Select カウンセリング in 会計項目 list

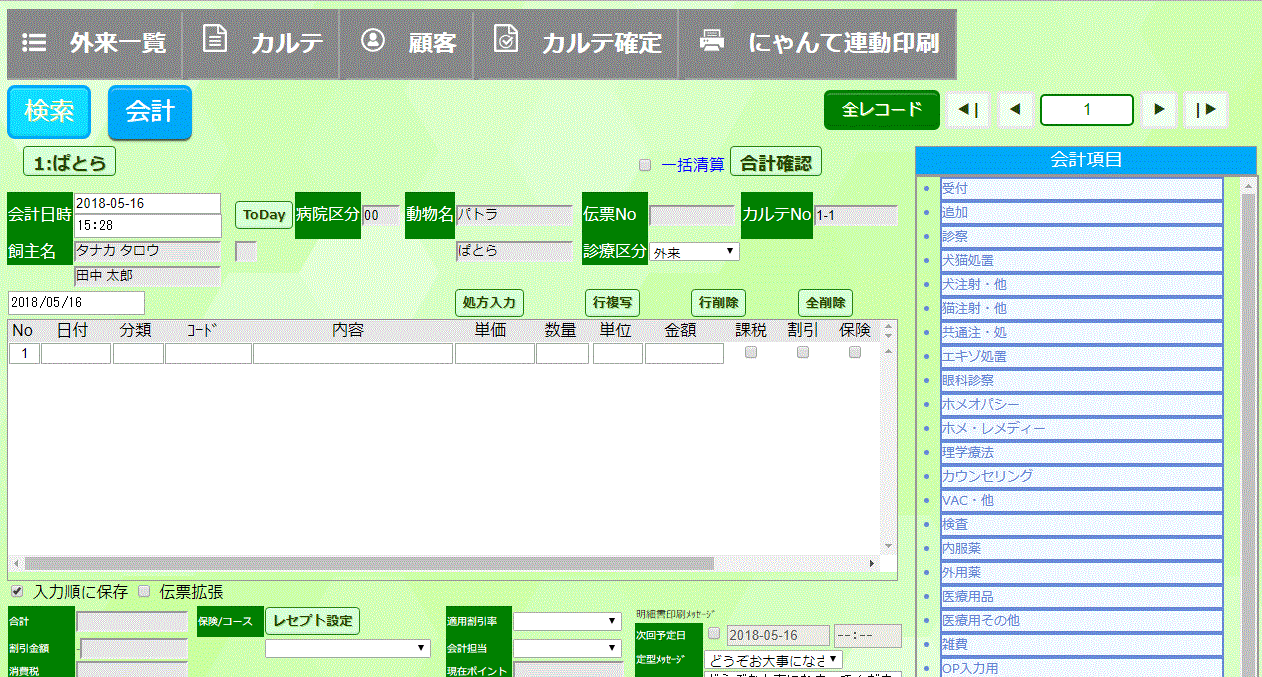[1082, 476]
